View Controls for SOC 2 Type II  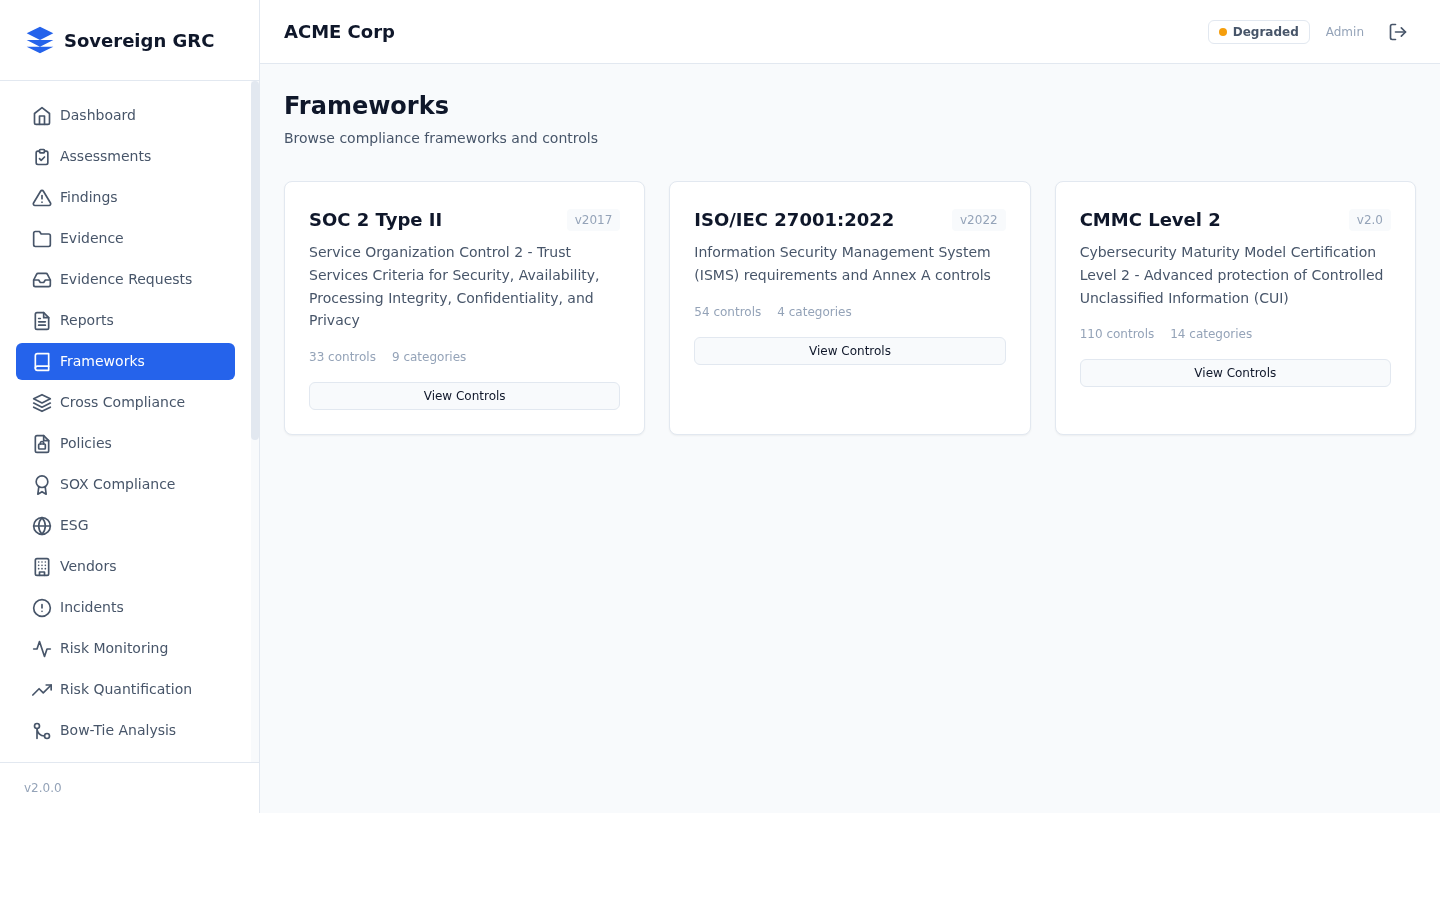click(x=464, y=396)
